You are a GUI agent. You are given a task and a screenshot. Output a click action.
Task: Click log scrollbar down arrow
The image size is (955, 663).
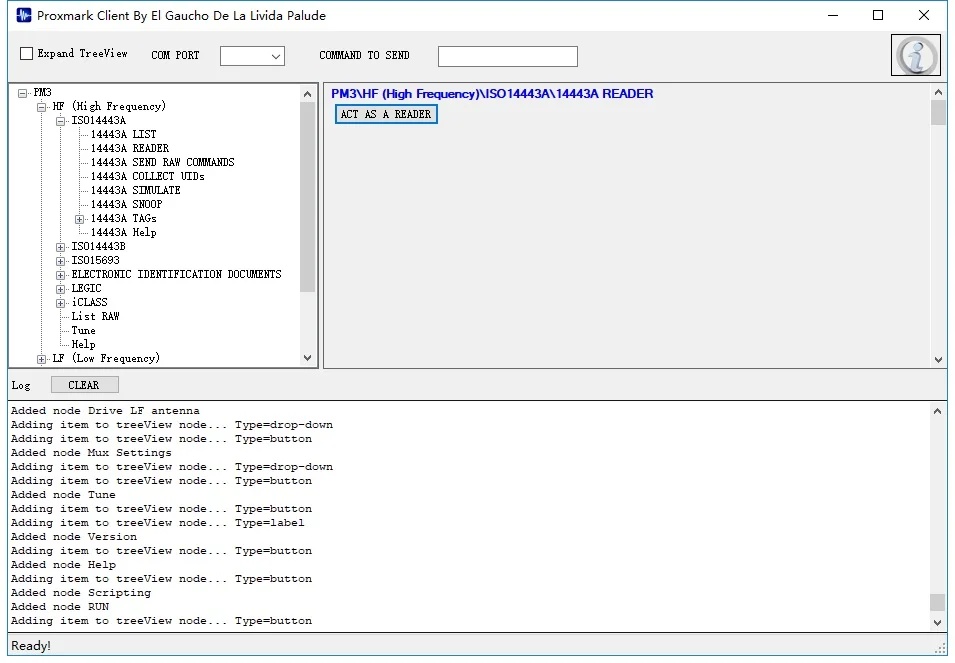pos(937,622)
